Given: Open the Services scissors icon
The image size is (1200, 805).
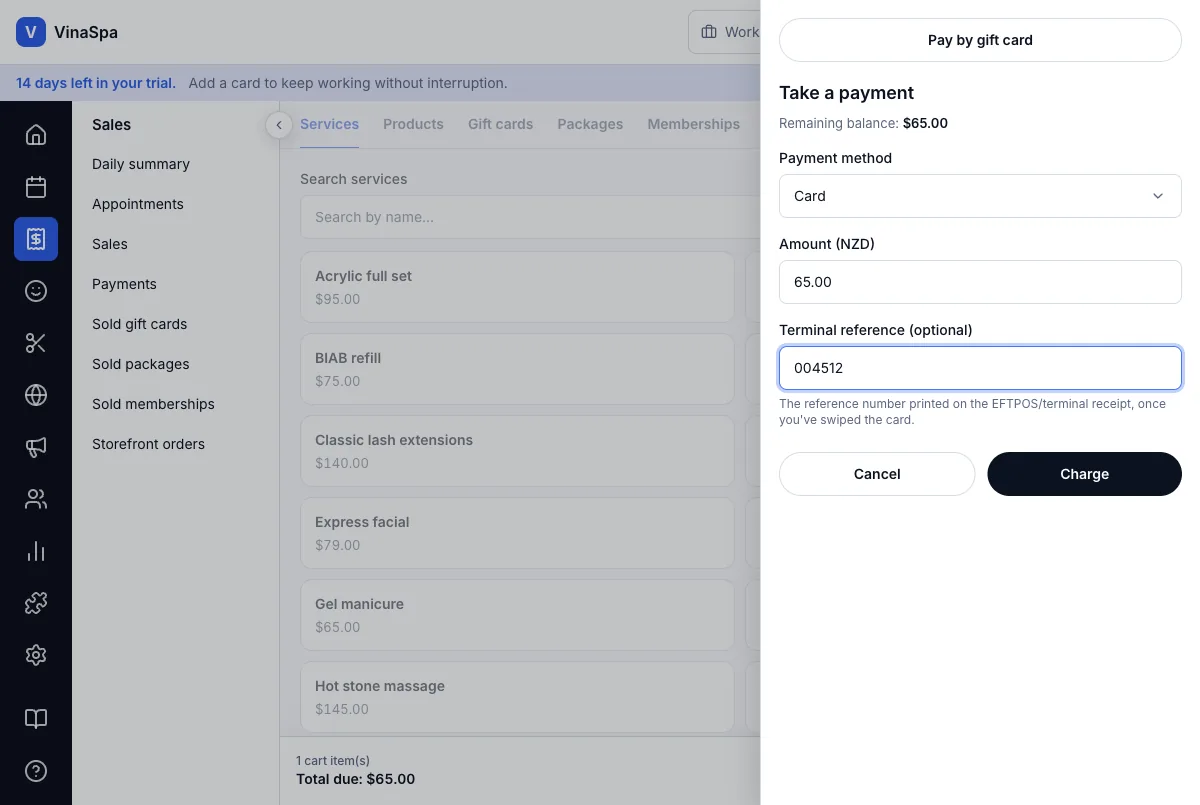Looking at the screenshot, I should pyautogui.click(x=36, y=343).
